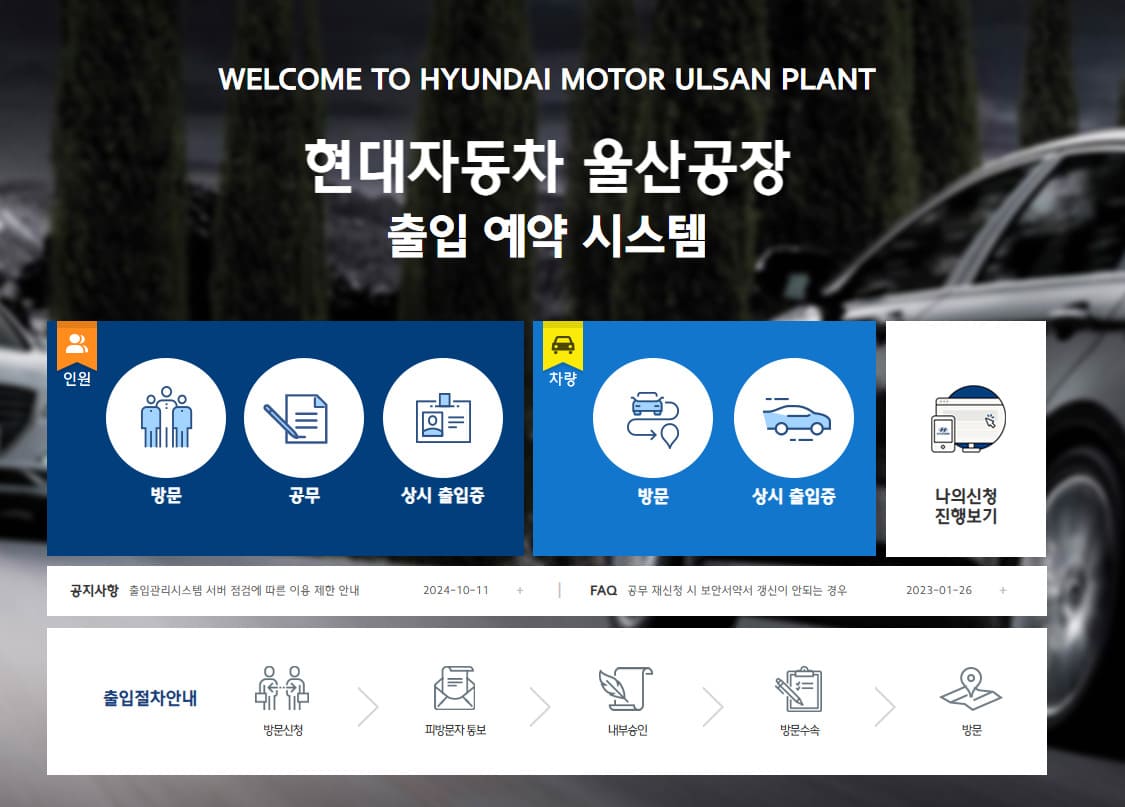Image resolution: width=1125 pixels, height=807 pixels.
Task: Open the 공무 재신청 보안서약서 FAQ entry
Action: tap(737, 590)
